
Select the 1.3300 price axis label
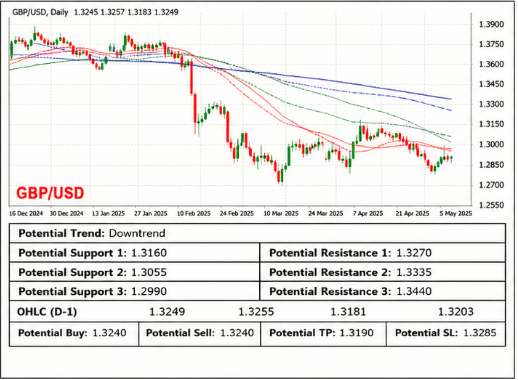(x=491, y=104)
